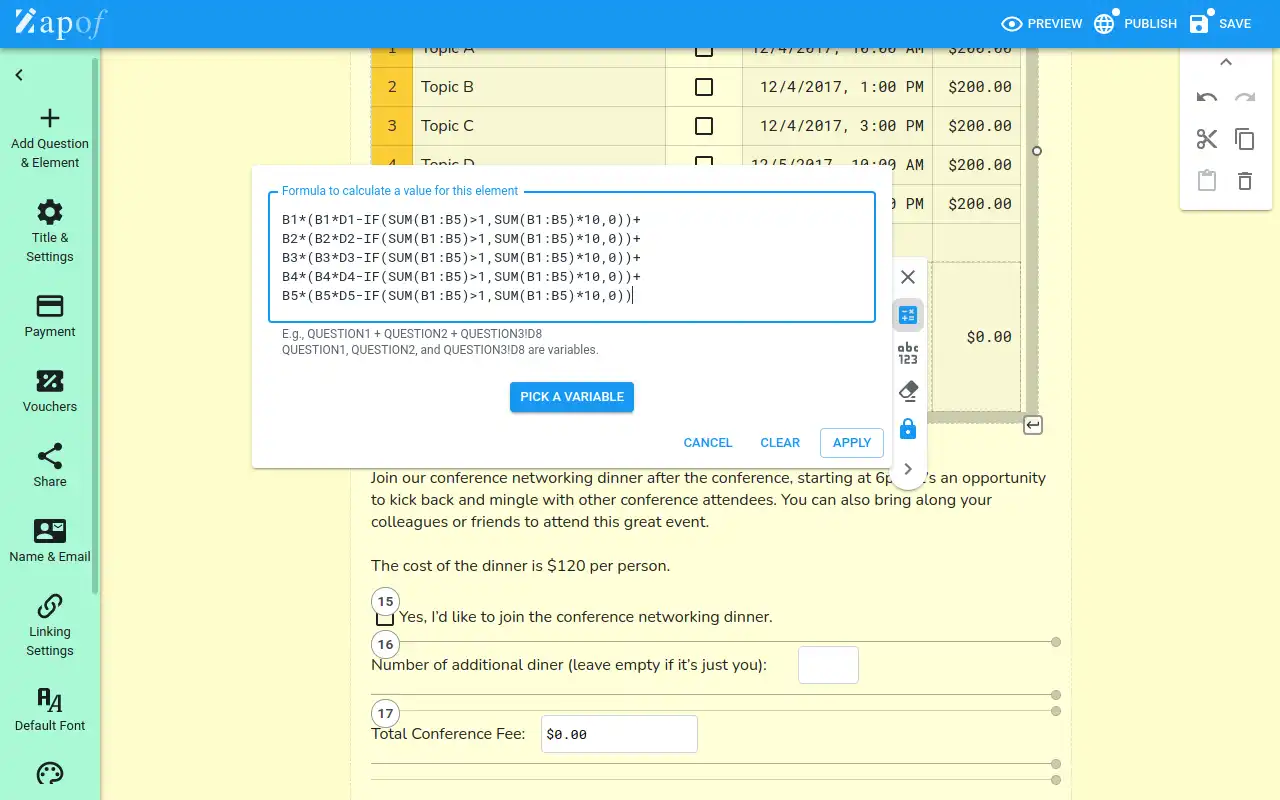Viewport: 1280px width, 800px height.
Task: Open Default Font settings in sidebar
Action: (49, 709)
